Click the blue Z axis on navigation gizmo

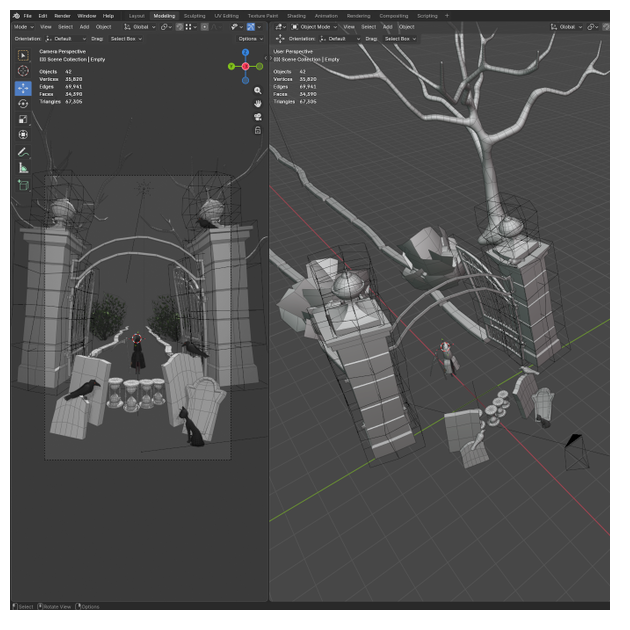246,52
